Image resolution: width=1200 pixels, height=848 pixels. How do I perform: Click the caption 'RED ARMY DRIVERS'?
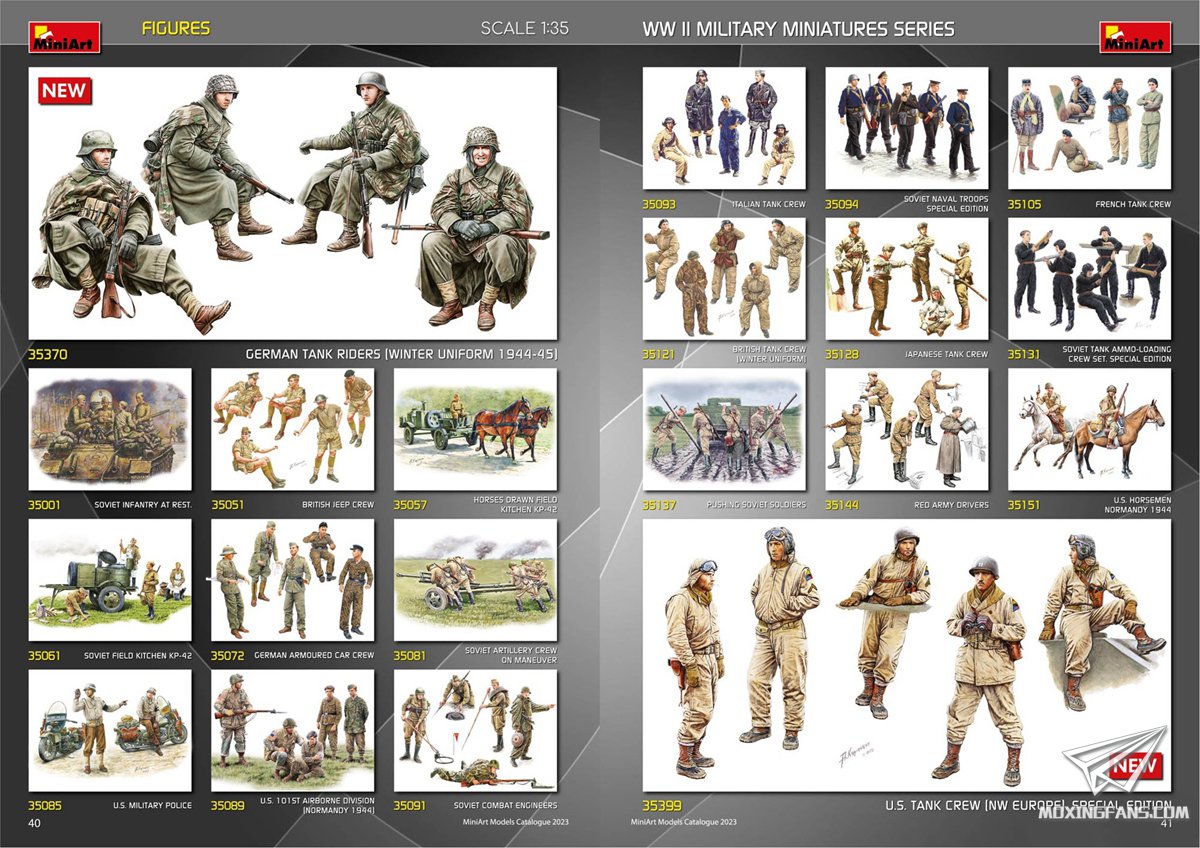pyautogui.click(x=949, y=505)
